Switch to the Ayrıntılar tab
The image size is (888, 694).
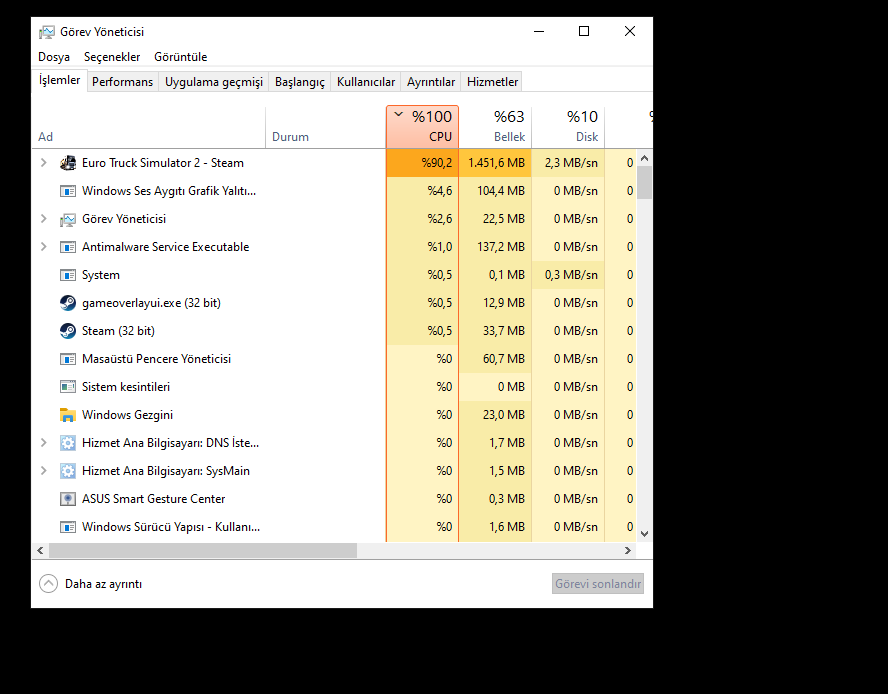point(431,82)
